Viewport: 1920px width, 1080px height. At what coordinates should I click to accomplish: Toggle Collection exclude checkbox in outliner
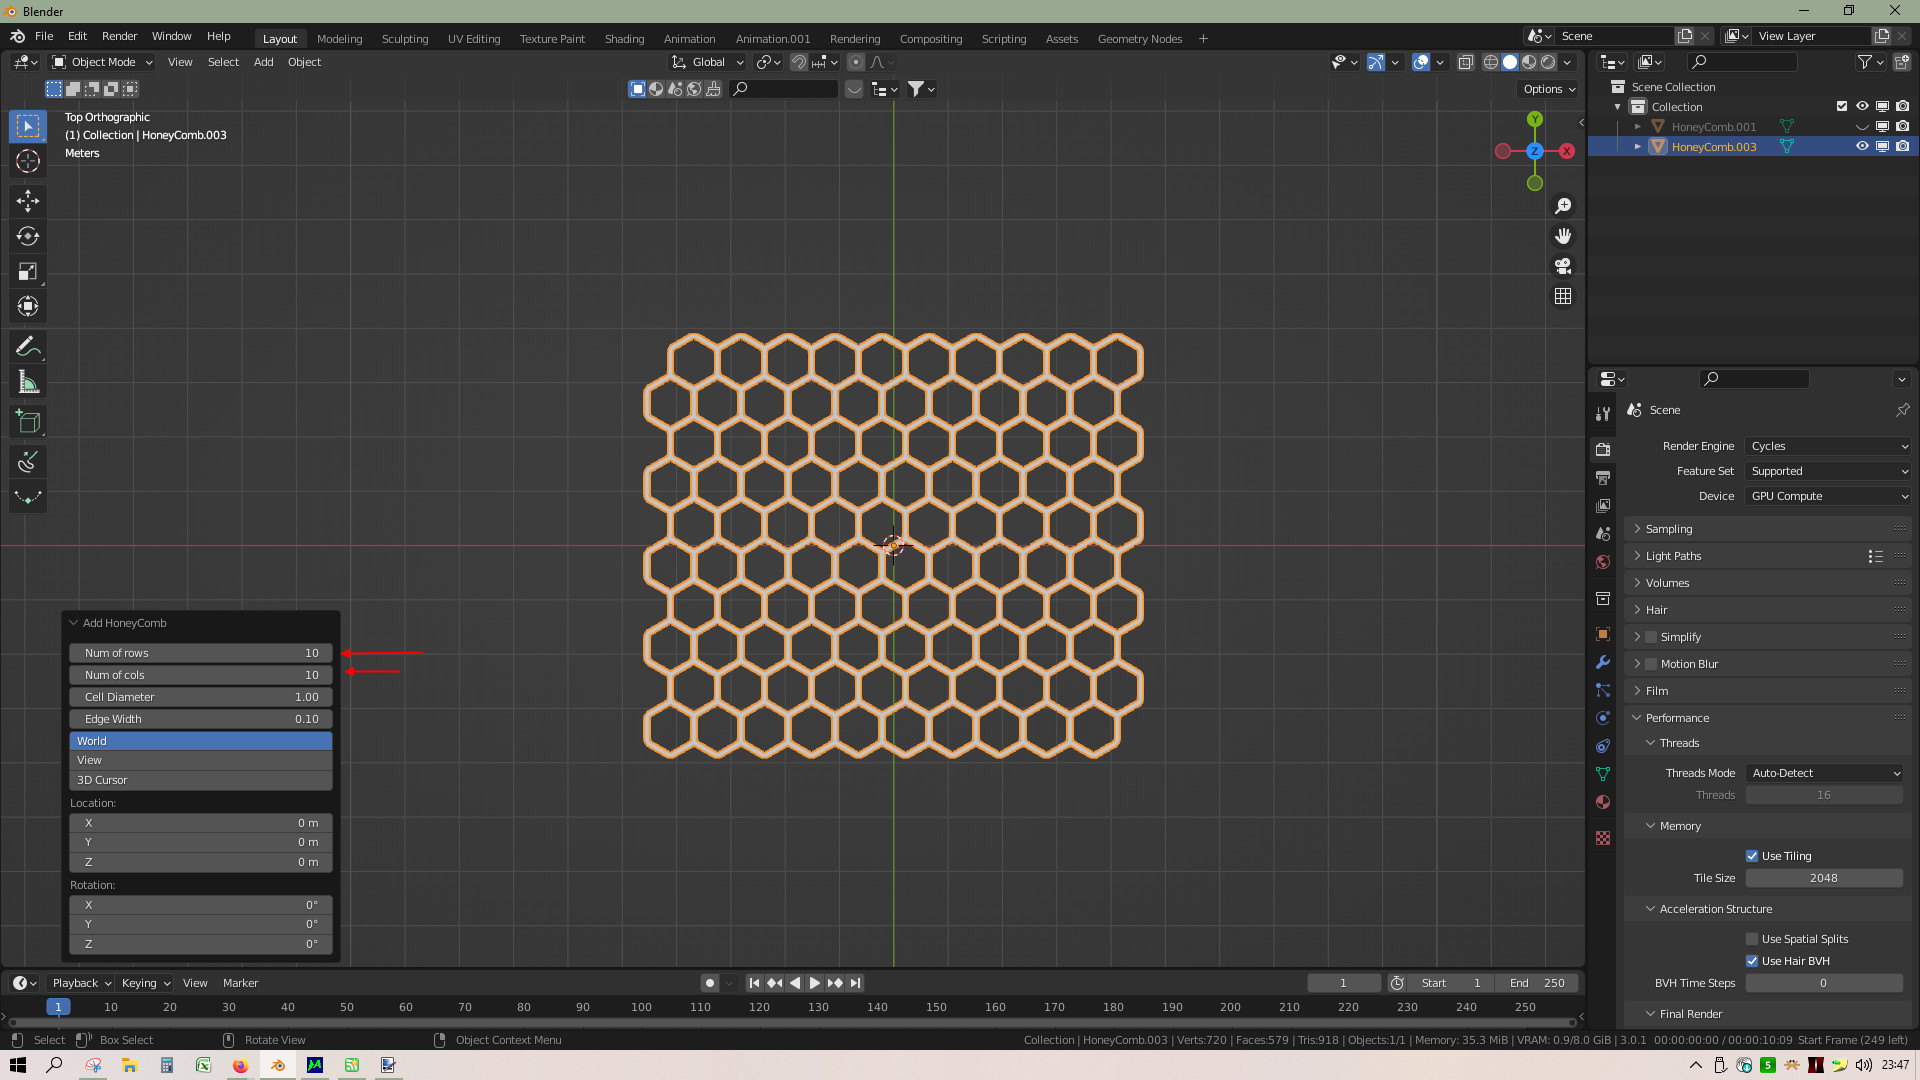point(1842,106)
